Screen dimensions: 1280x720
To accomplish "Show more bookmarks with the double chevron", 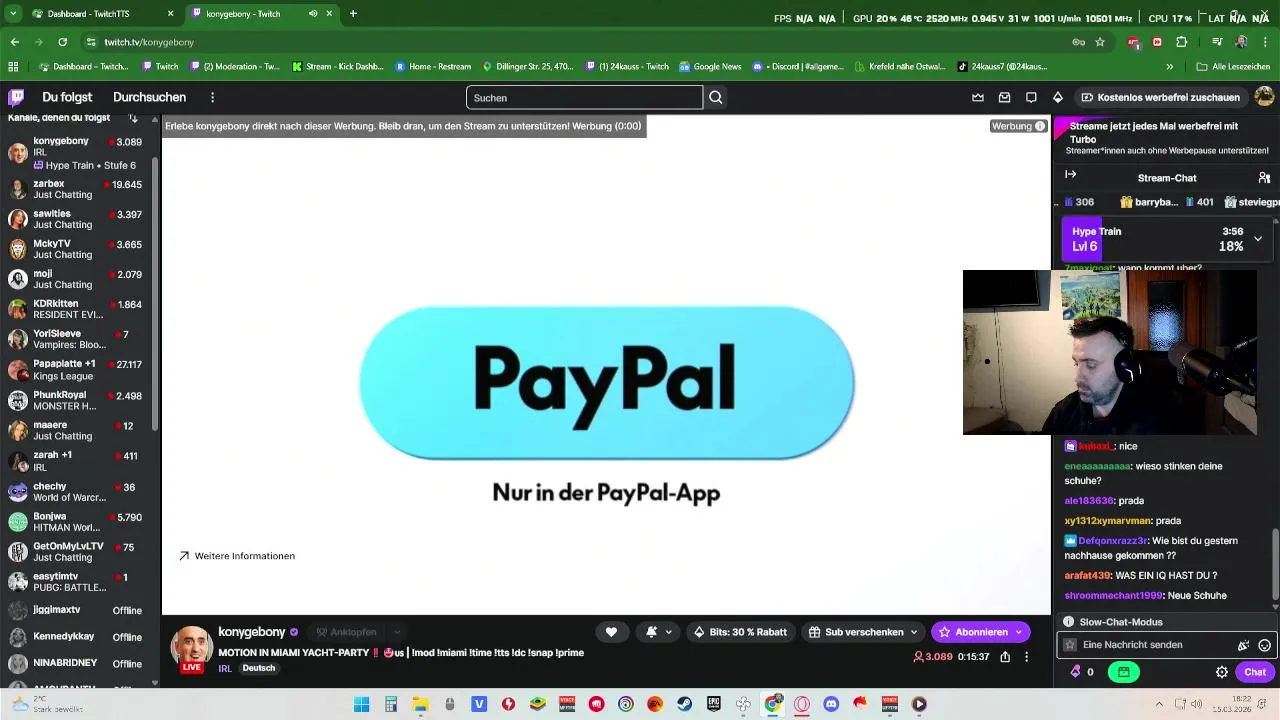I will (x=1169, y=67).
